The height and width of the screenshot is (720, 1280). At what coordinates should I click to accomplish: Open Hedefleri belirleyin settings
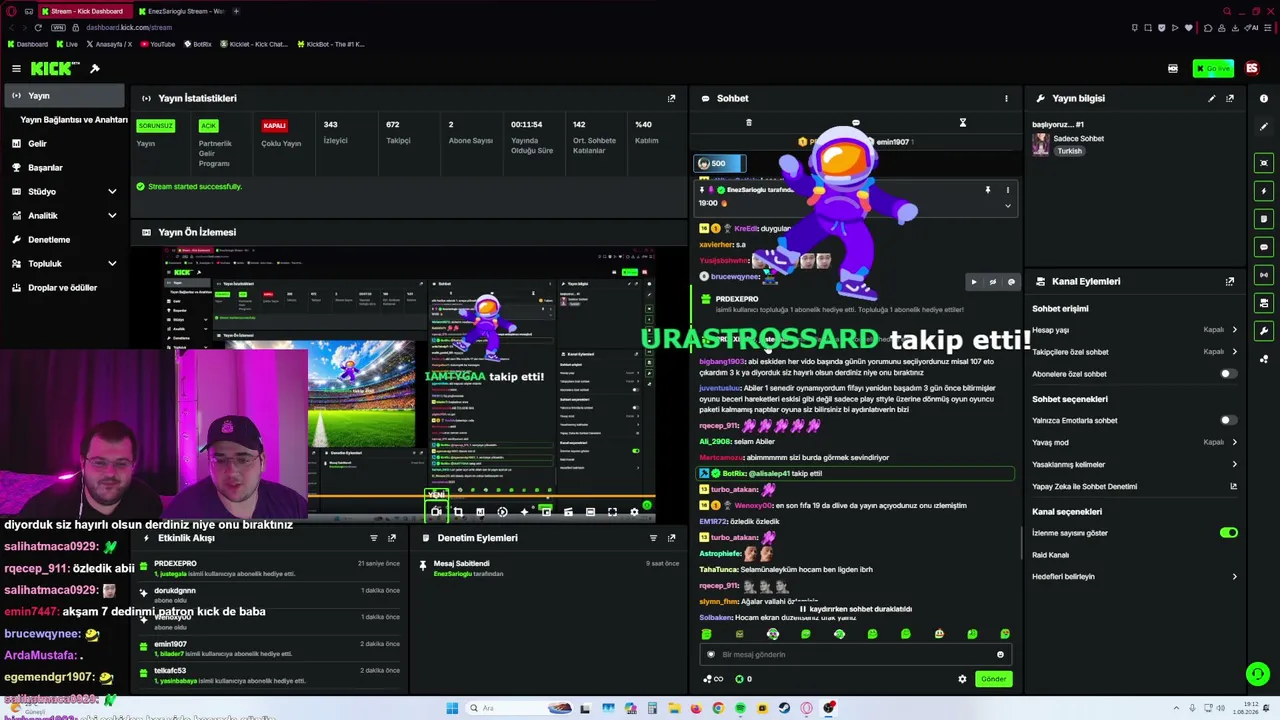click(x=1135, y=577)
